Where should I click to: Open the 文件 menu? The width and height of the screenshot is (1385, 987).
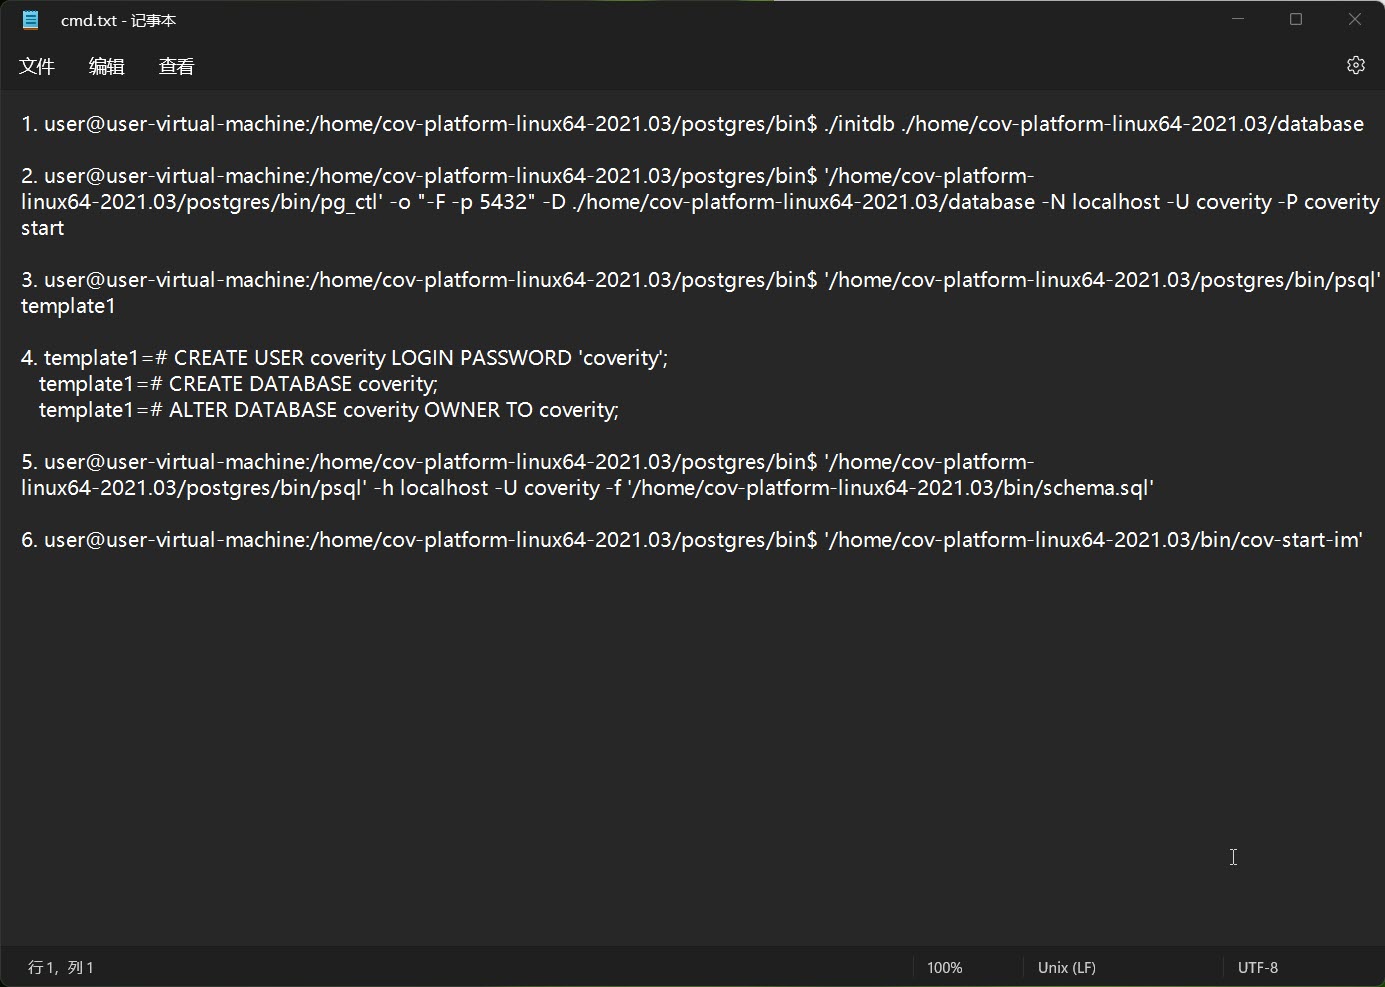coord(37,66)
